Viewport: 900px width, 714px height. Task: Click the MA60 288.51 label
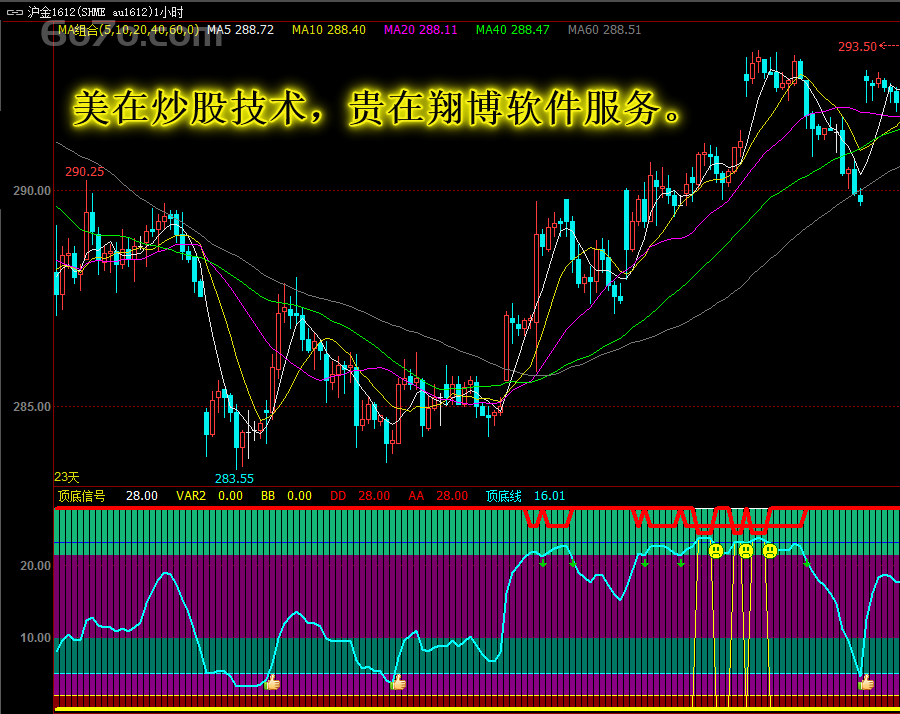604,30
